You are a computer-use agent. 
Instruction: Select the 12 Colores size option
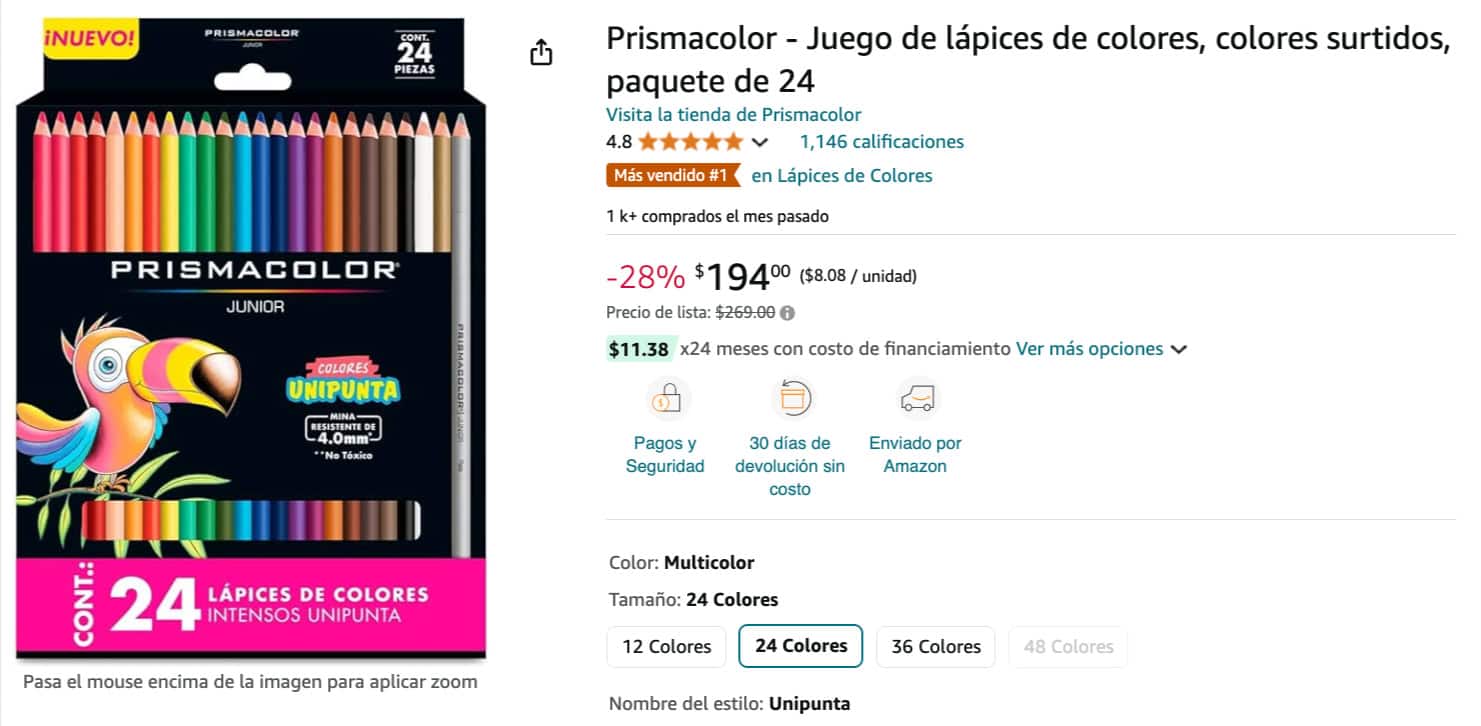click(666, 647)
